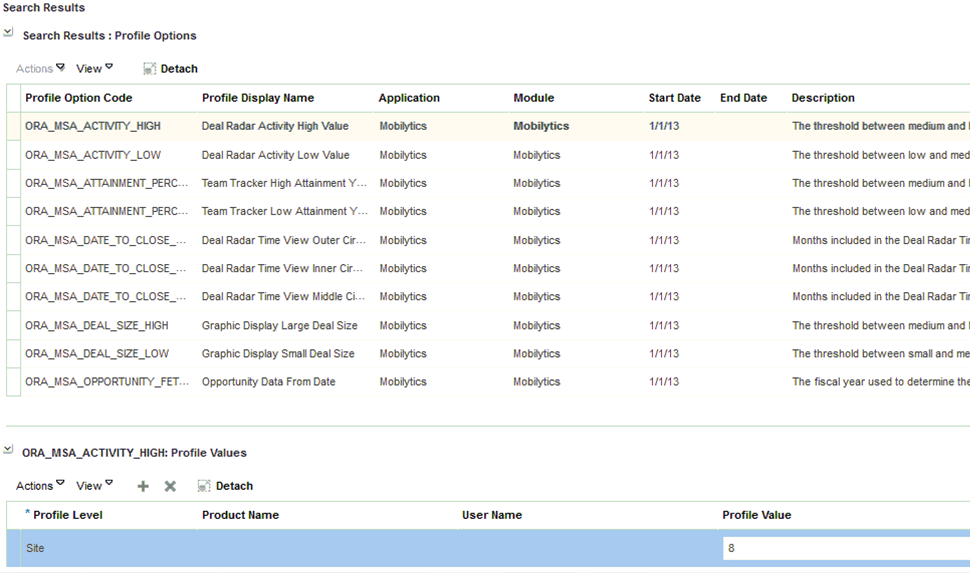The image size is (970, 573).
Task: Click Deal Radar Activity Low Value display name
Action: click(275, 155)
